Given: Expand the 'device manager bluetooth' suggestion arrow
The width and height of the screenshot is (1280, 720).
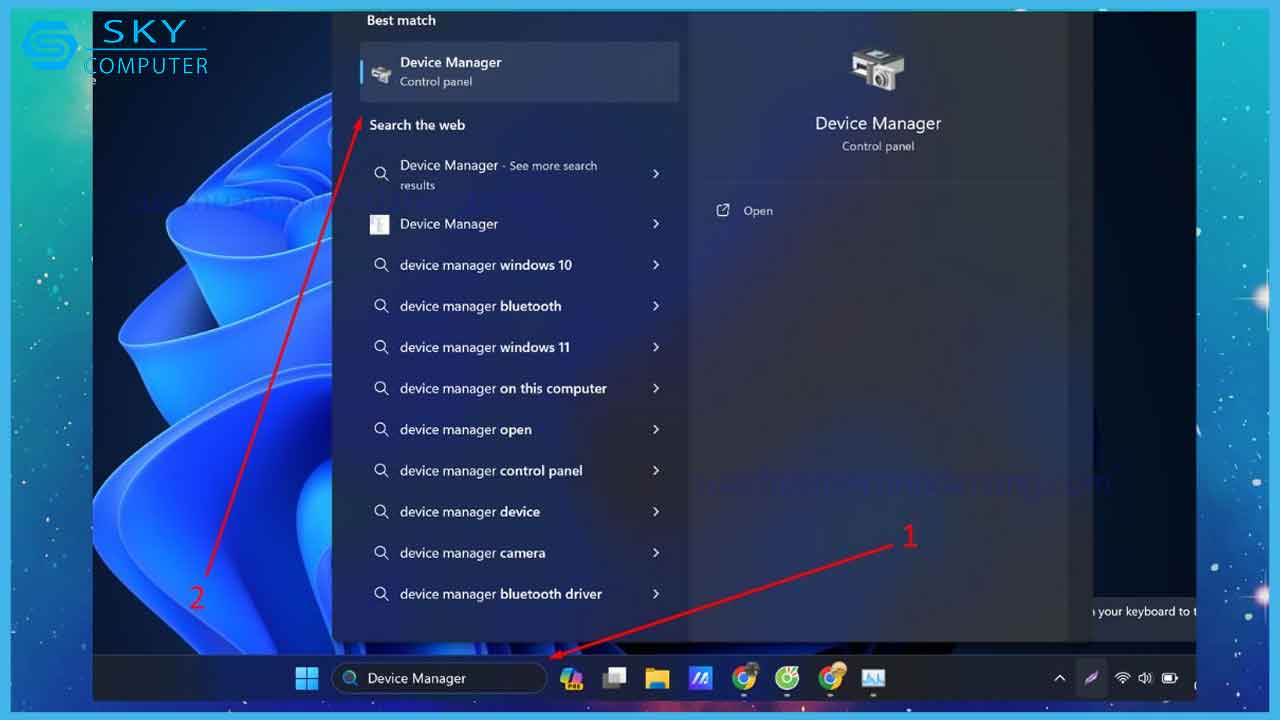Looking at the screenshot, I should click(656, 306).
